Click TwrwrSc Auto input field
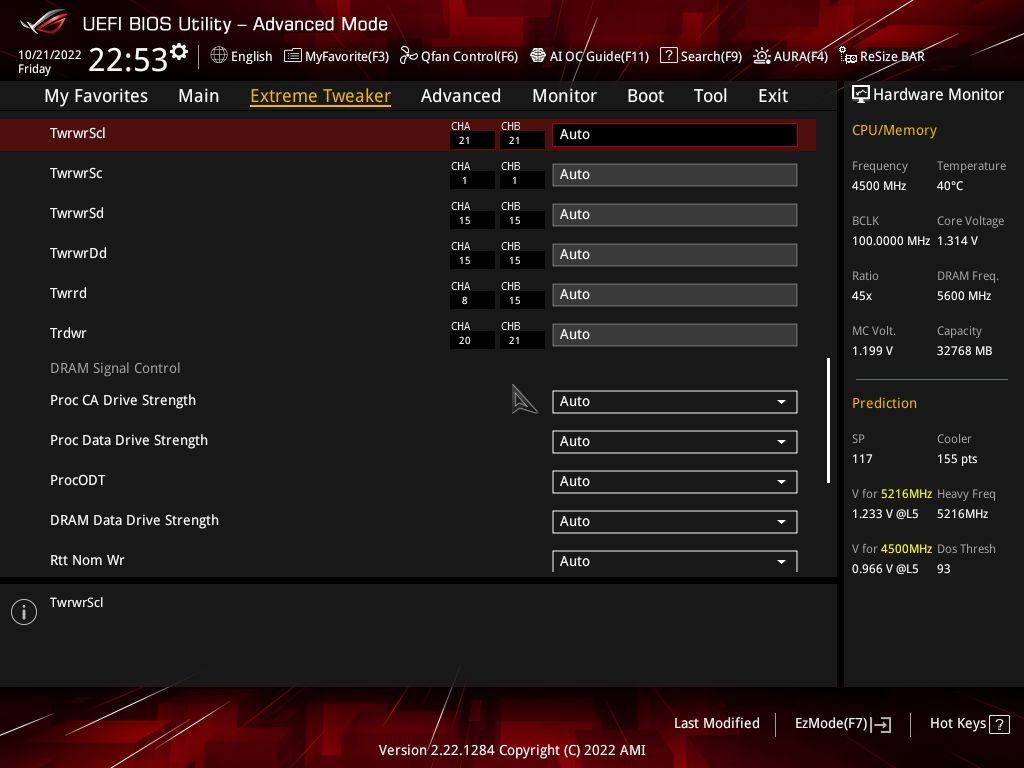The image size is (1024, 768). (675, 174)
